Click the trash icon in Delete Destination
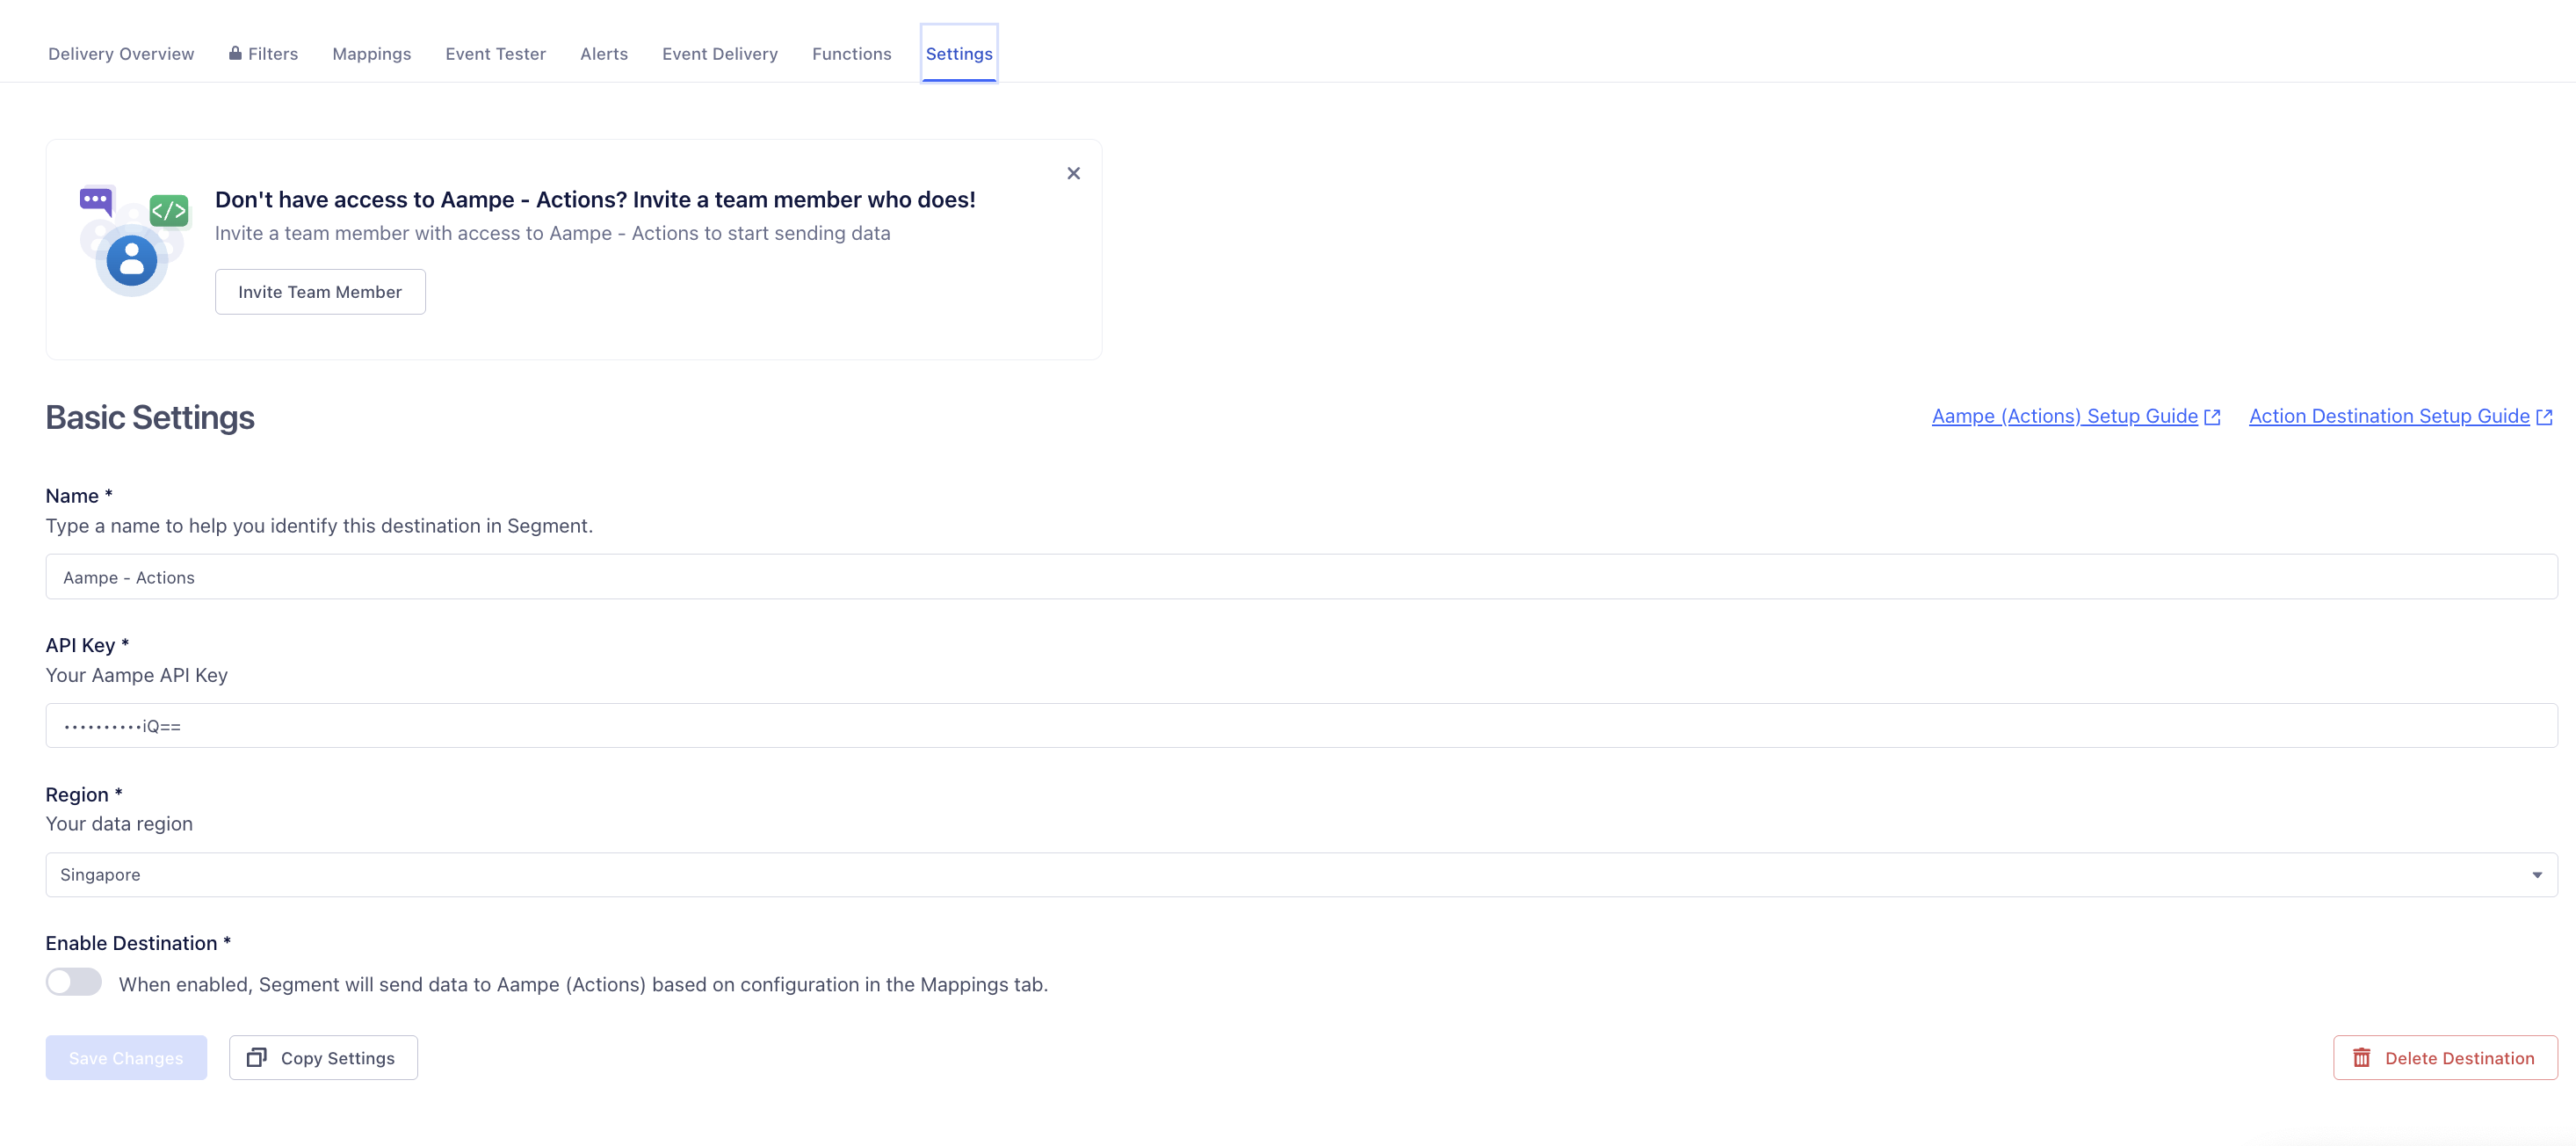Screen dimensions: 2576x1146 pyautogui.click(x=2362, y=1057)
